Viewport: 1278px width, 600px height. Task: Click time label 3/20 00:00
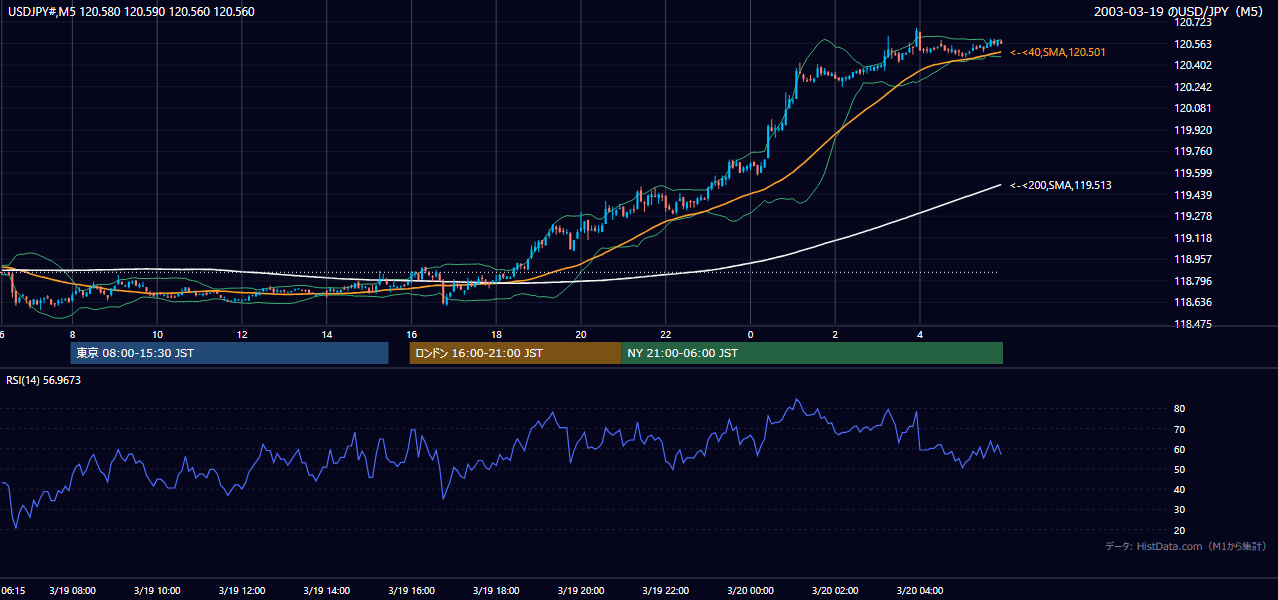[x=751, y=591]
